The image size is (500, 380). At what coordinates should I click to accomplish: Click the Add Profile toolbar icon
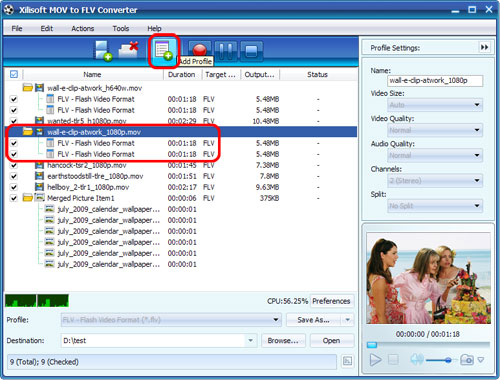pyautogui.click(x=164, y=51)
